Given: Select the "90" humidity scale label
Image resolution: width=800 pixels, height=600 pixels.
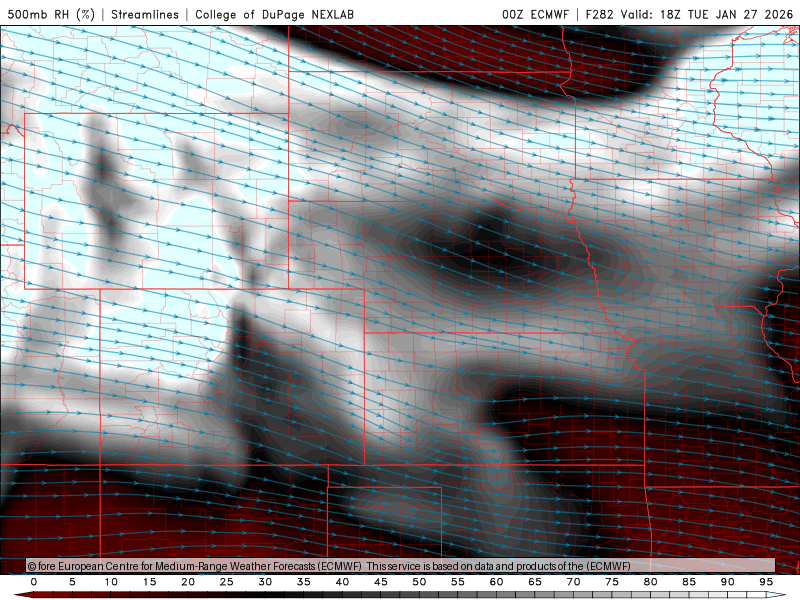Looking at the screenshot, I should click(x=728, y=582).
